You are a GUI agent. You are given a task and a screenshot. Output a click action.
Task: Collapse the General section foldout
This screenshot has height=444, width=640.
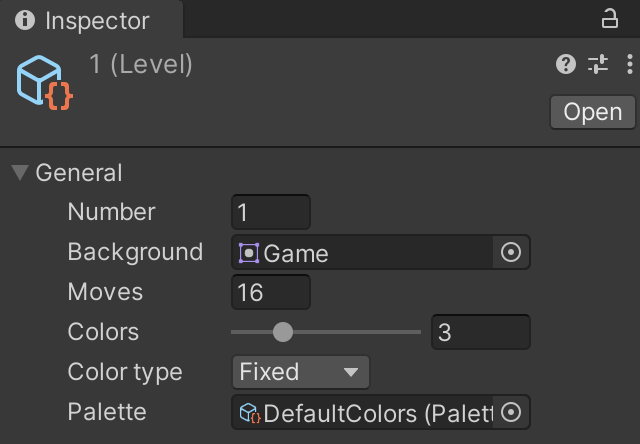point(19,173)
